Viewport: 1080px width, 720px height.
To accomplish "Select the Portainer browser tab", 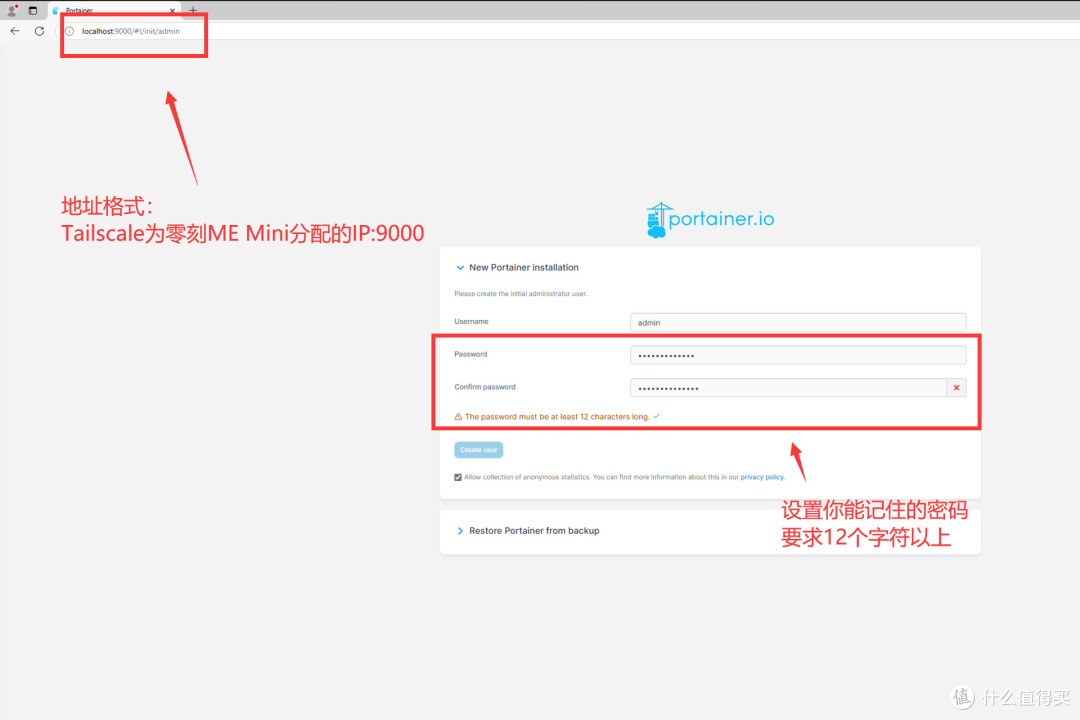I will pos(114,10).
